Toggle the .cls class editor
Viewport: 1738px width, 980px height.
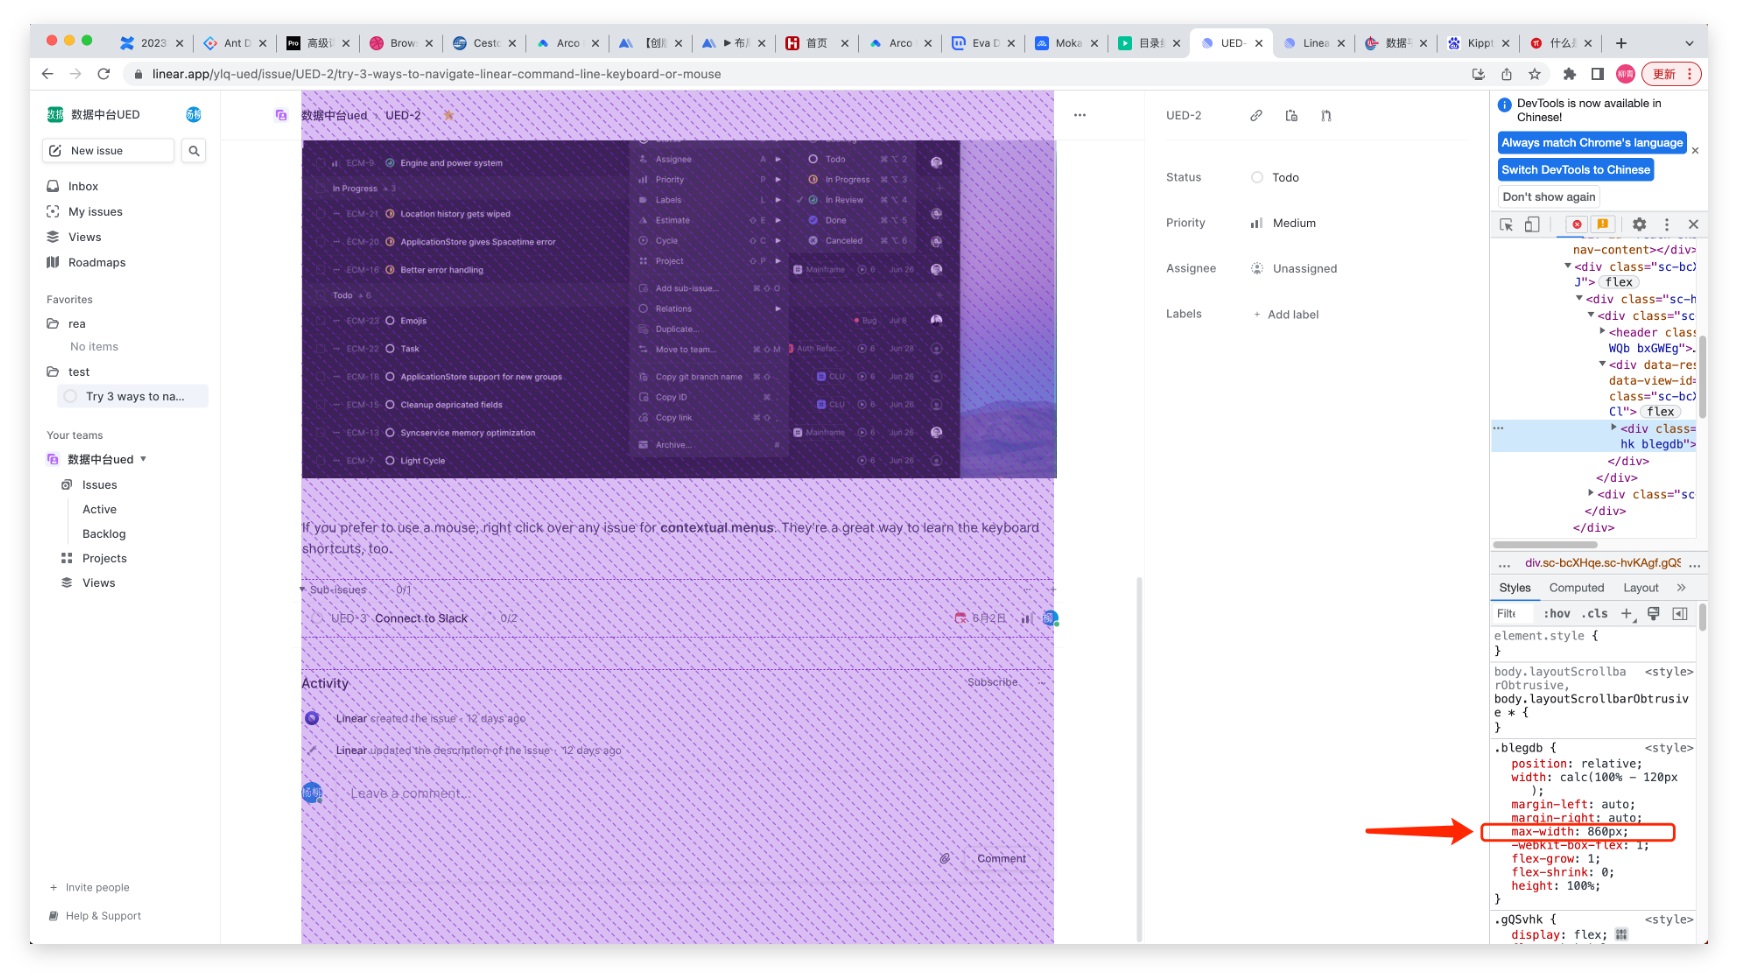point(1595,614)
